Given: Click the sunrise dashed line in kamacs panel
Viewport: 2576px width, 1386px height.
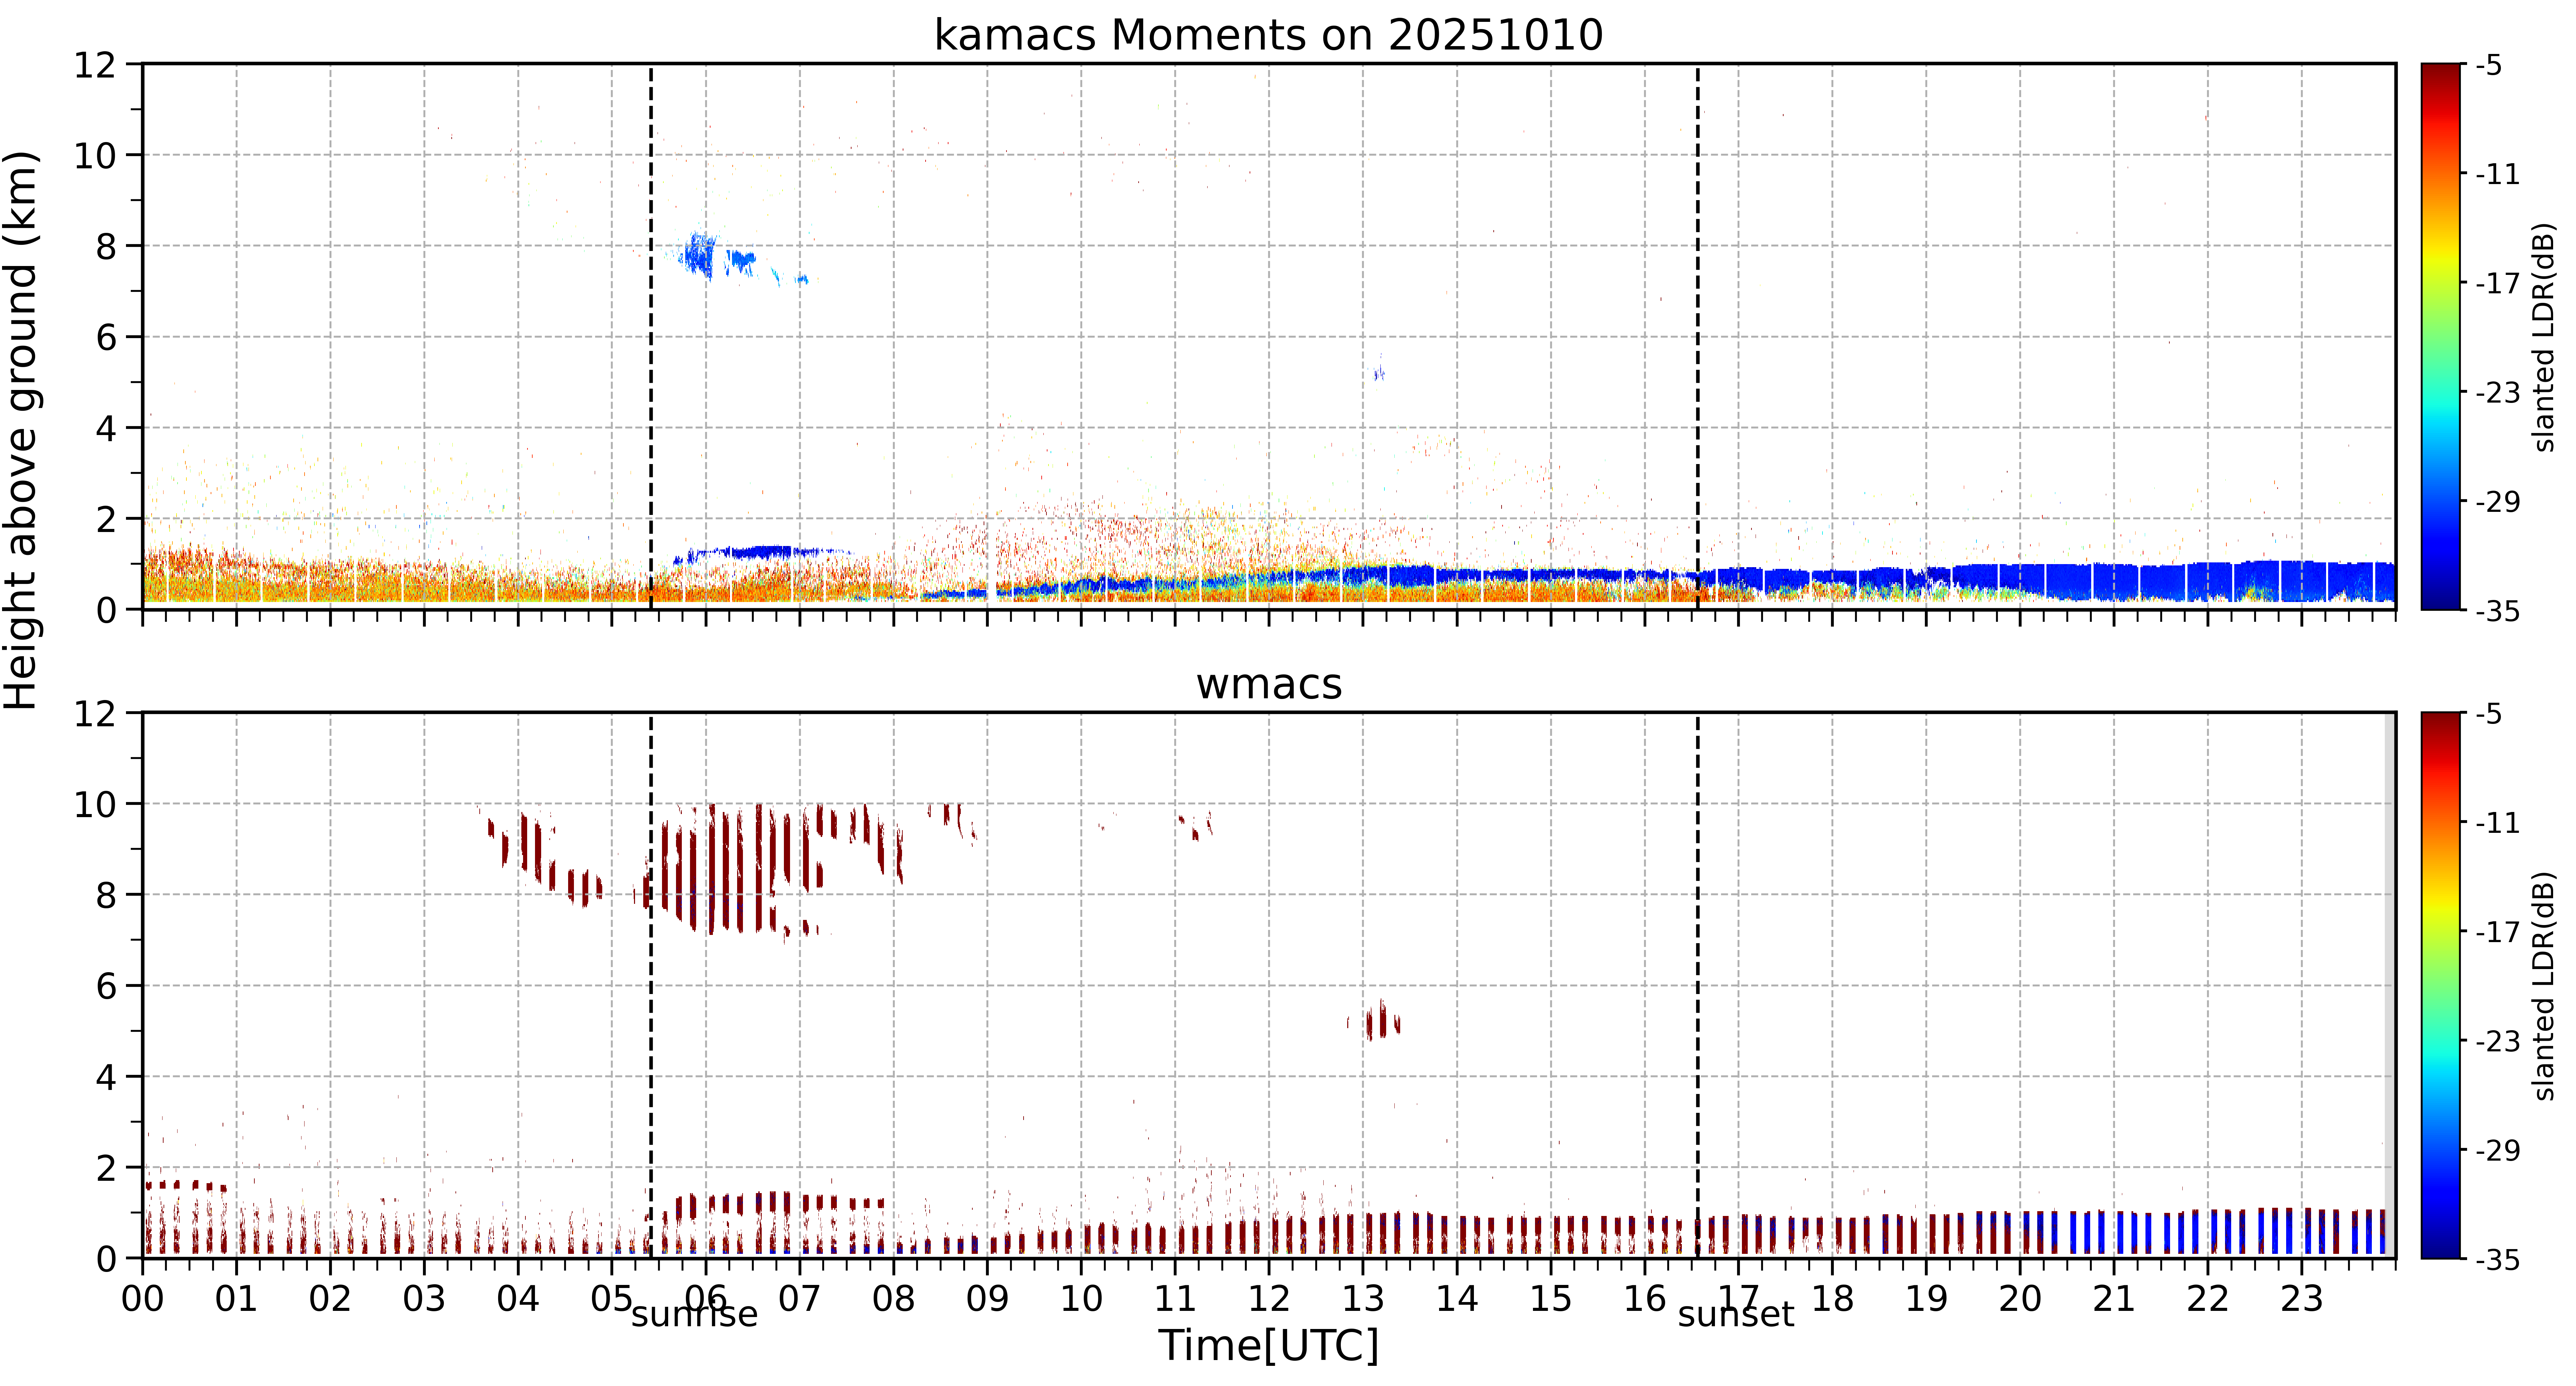Looking at the screenshot, I should 651,337.
